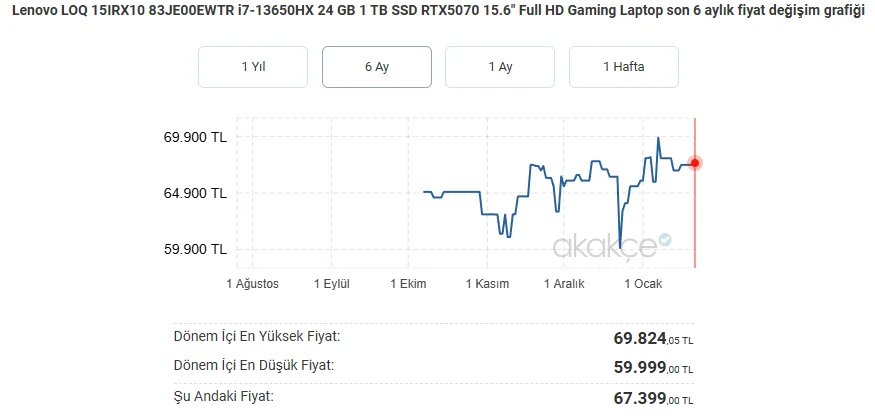Click the 1 Ağustos date label

tap(253, 284)
